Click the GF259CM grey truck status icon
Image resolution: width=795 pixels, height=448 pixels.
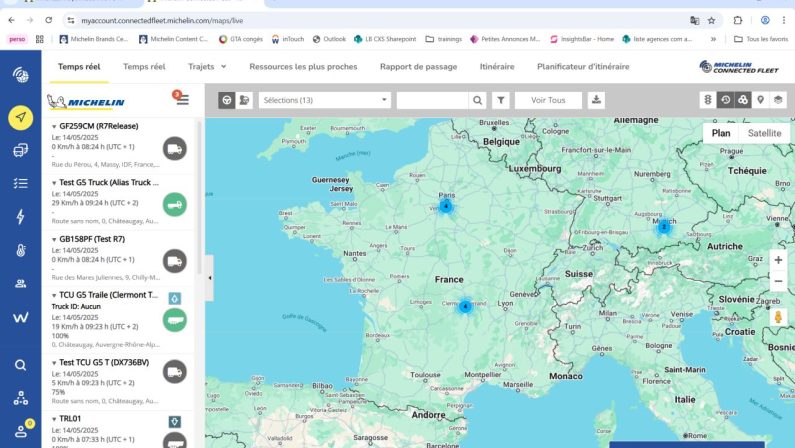tap(175, 148)
